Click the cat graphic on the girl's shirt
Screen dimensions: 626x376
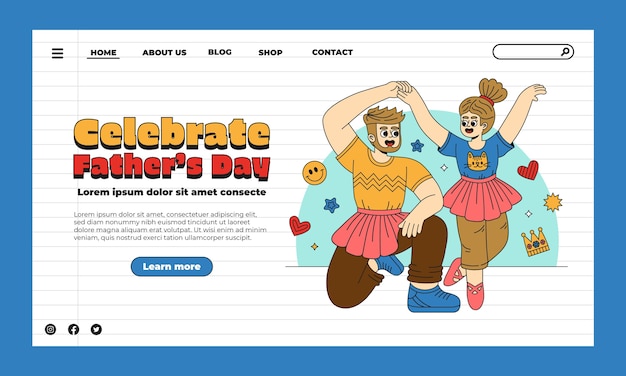click(477, 161)
